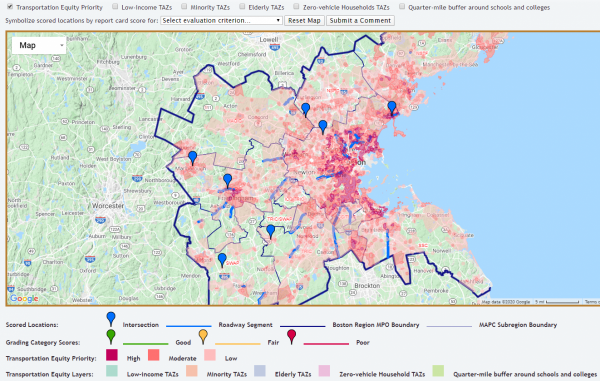Click the MAPC Subregion Boundary legend line
The width and height of the screenshot is (600, 381).
point(449,326)
